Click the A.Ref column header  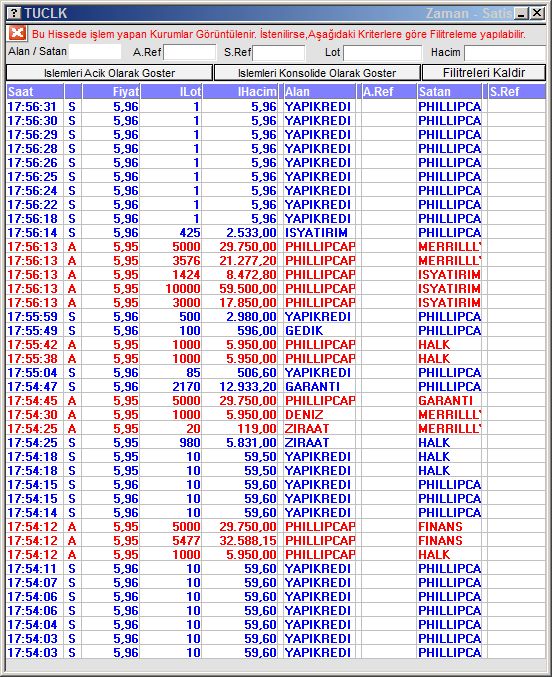[x=387, y=92]
